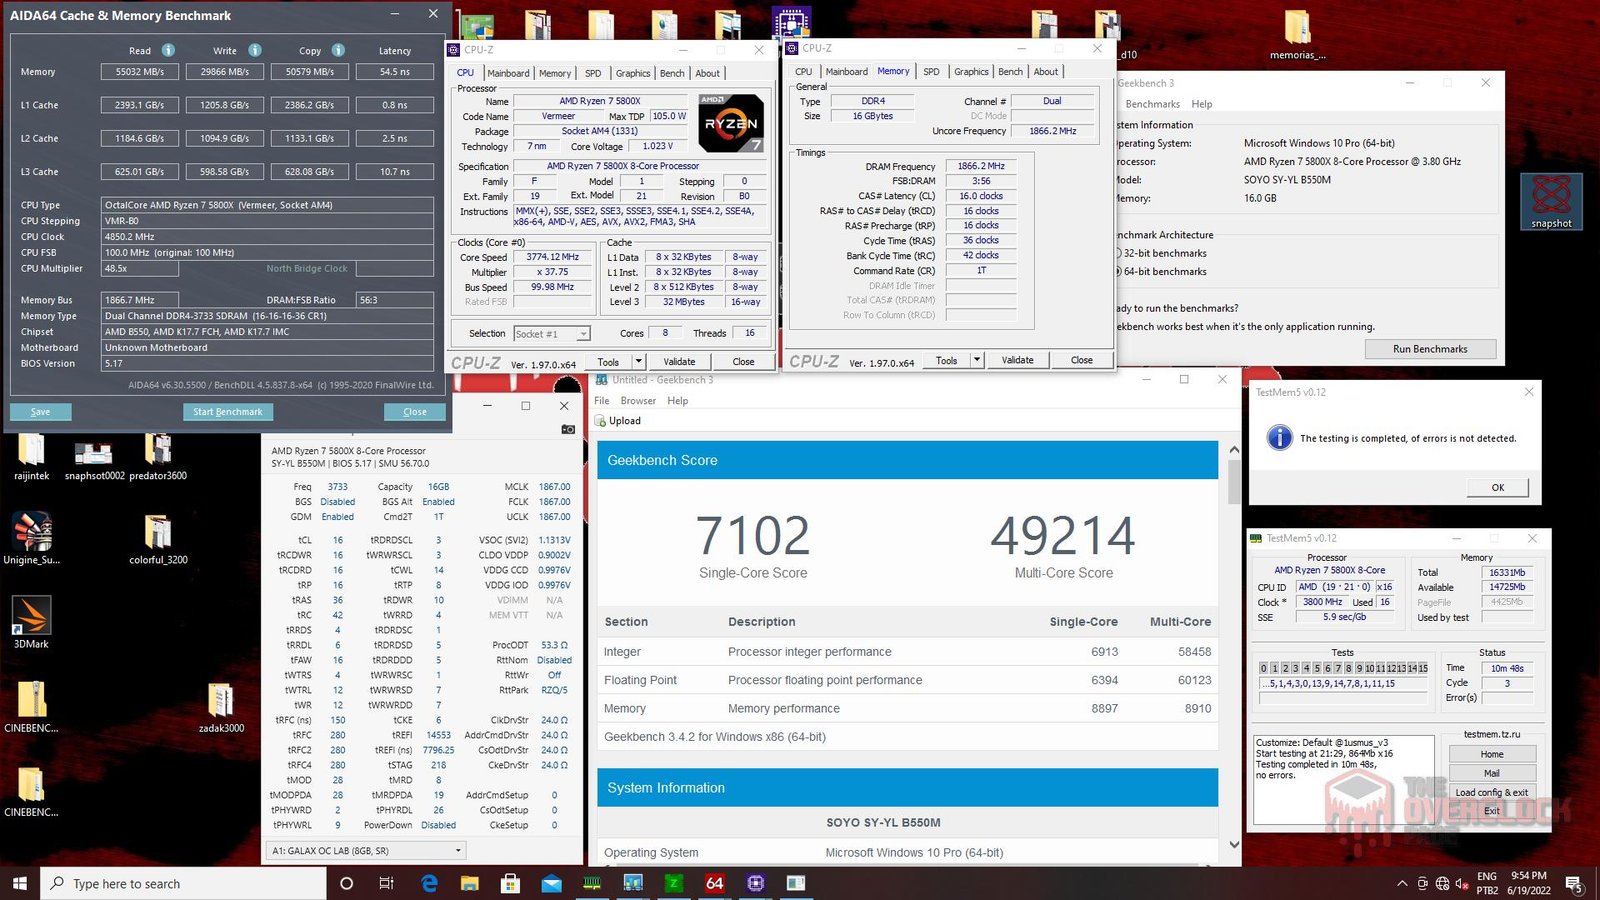This screenshot has height=900, width=1600.
Task: Click the info icon beside Copy column
Action: click(x=338, y=50)
